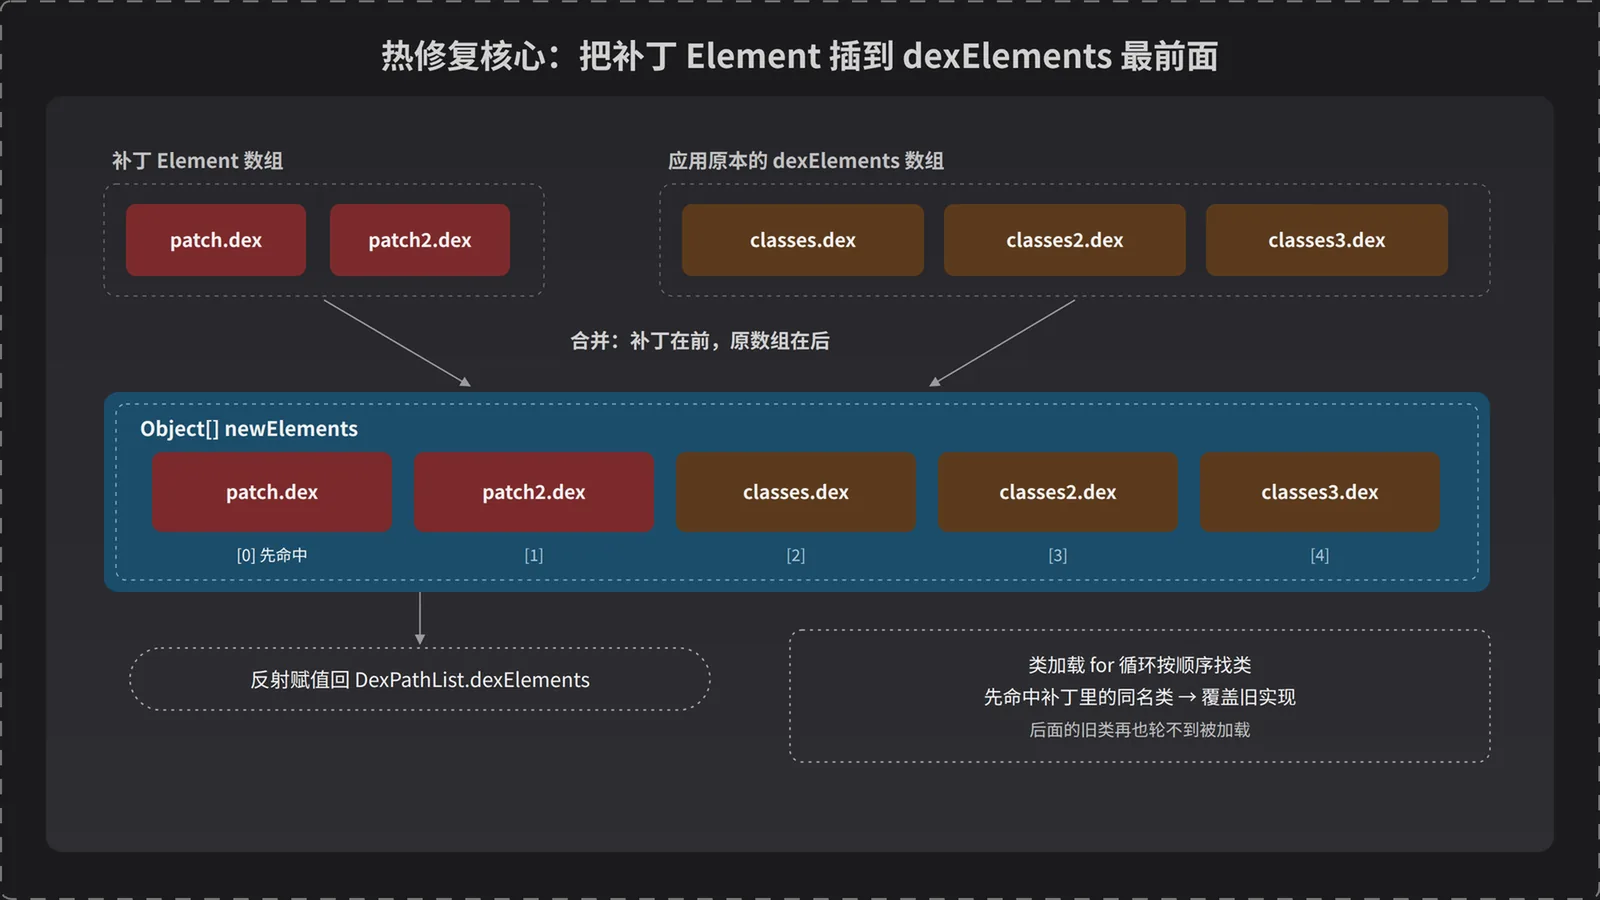Click the 类加载 for 循环按顺序找类 line

click(x=1140, y=665)
